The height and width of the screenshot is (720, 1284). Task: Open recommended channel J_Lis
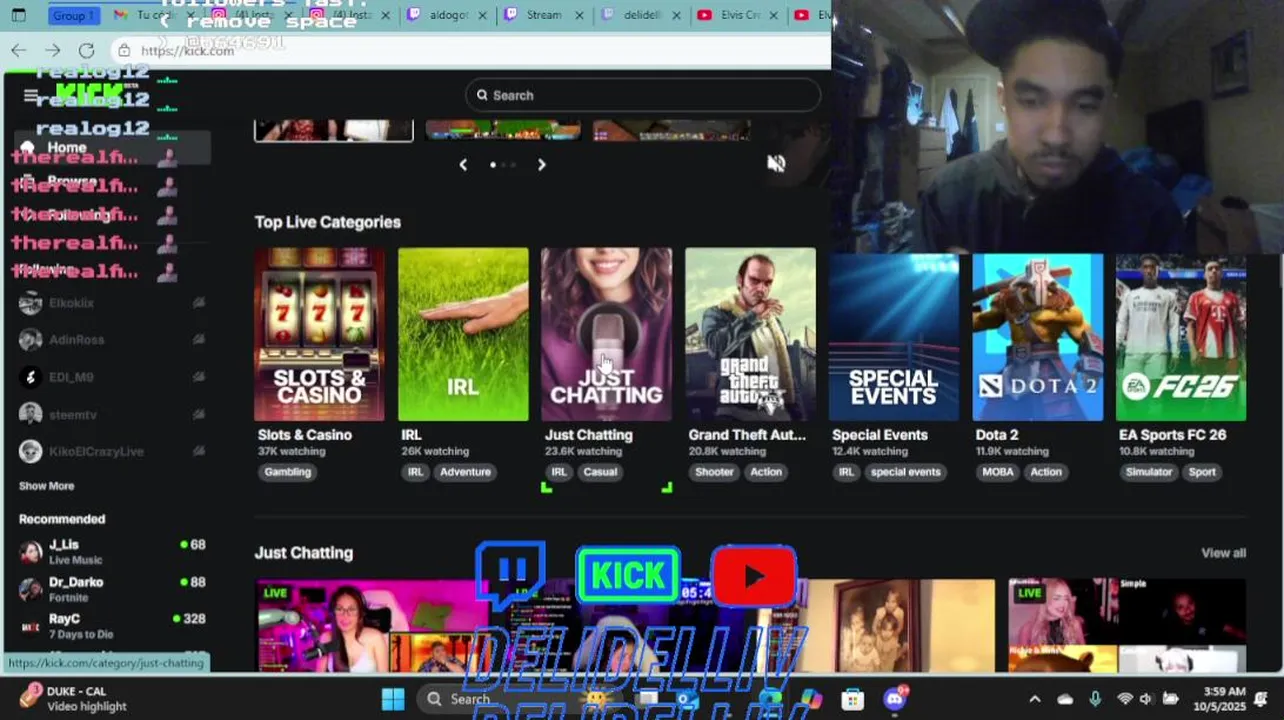(112, 552)
